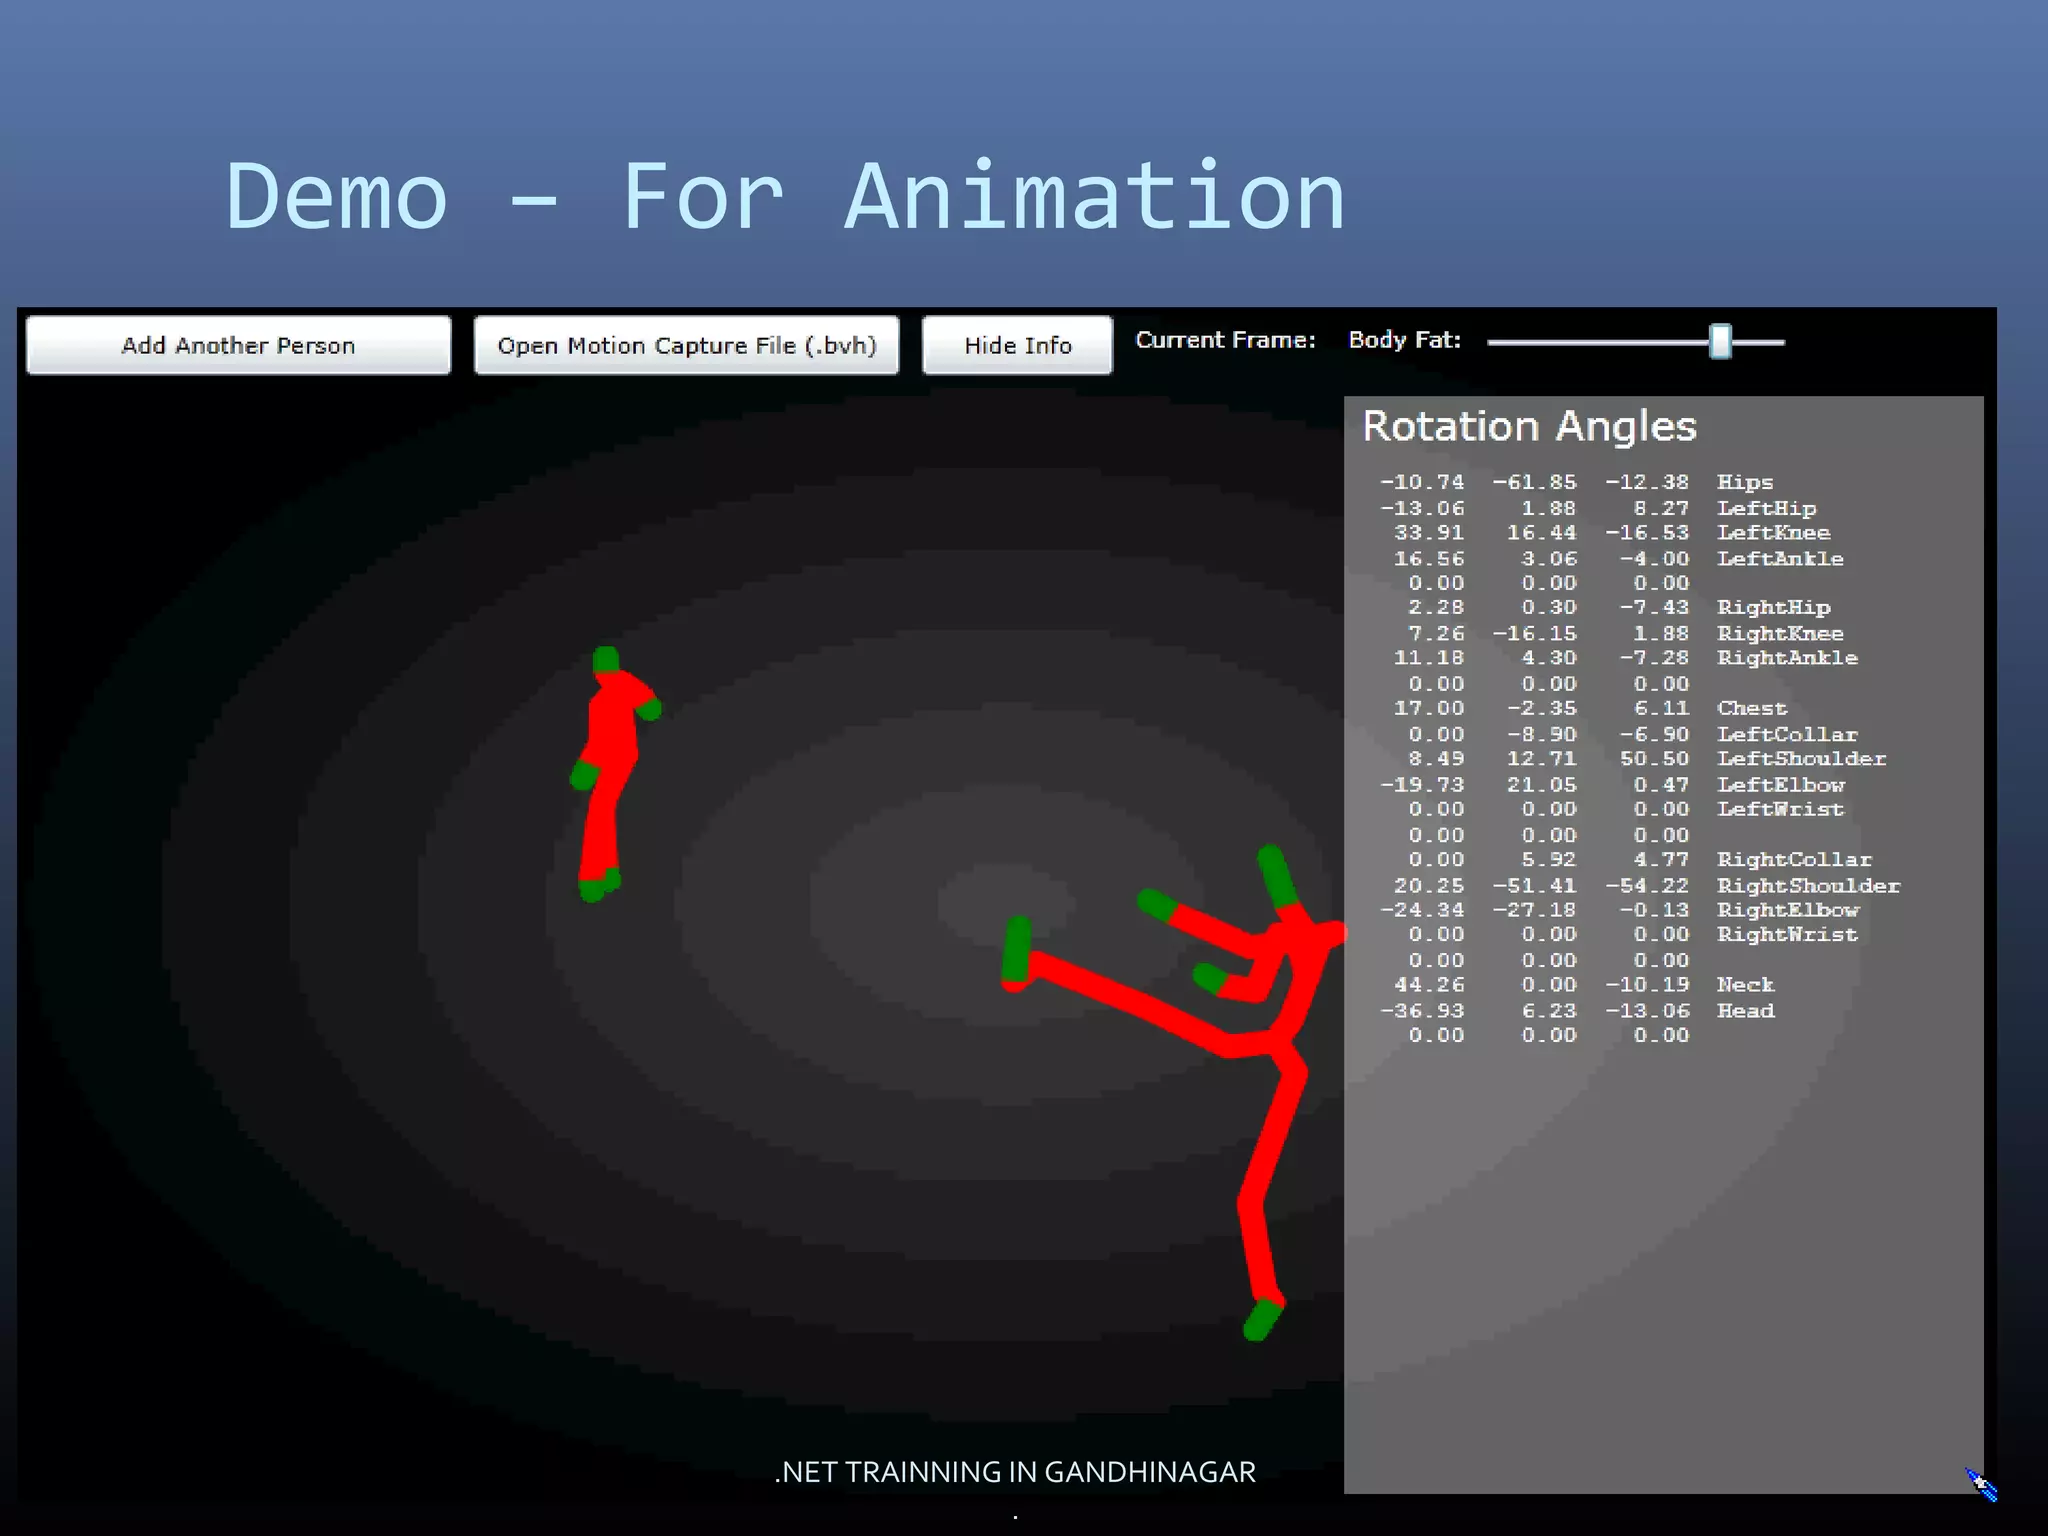Image resolution: width=2048 pixels, height=1536 pixels.
Task: Select the RightKnee row label
Action: (x=1780, y=633)
